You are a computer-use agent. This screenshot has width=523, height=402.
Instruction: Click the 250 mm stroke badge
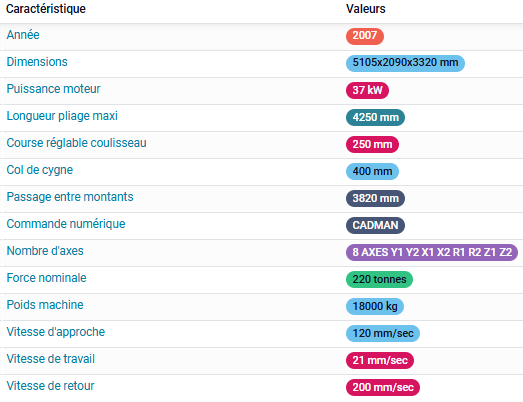point(372,144)
